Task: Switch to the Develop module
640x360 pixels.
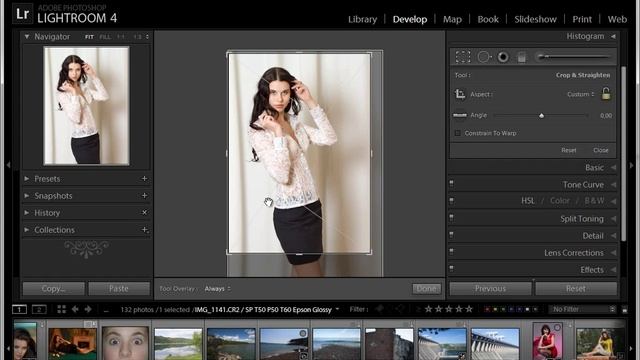Action: (x=410, y=19)
